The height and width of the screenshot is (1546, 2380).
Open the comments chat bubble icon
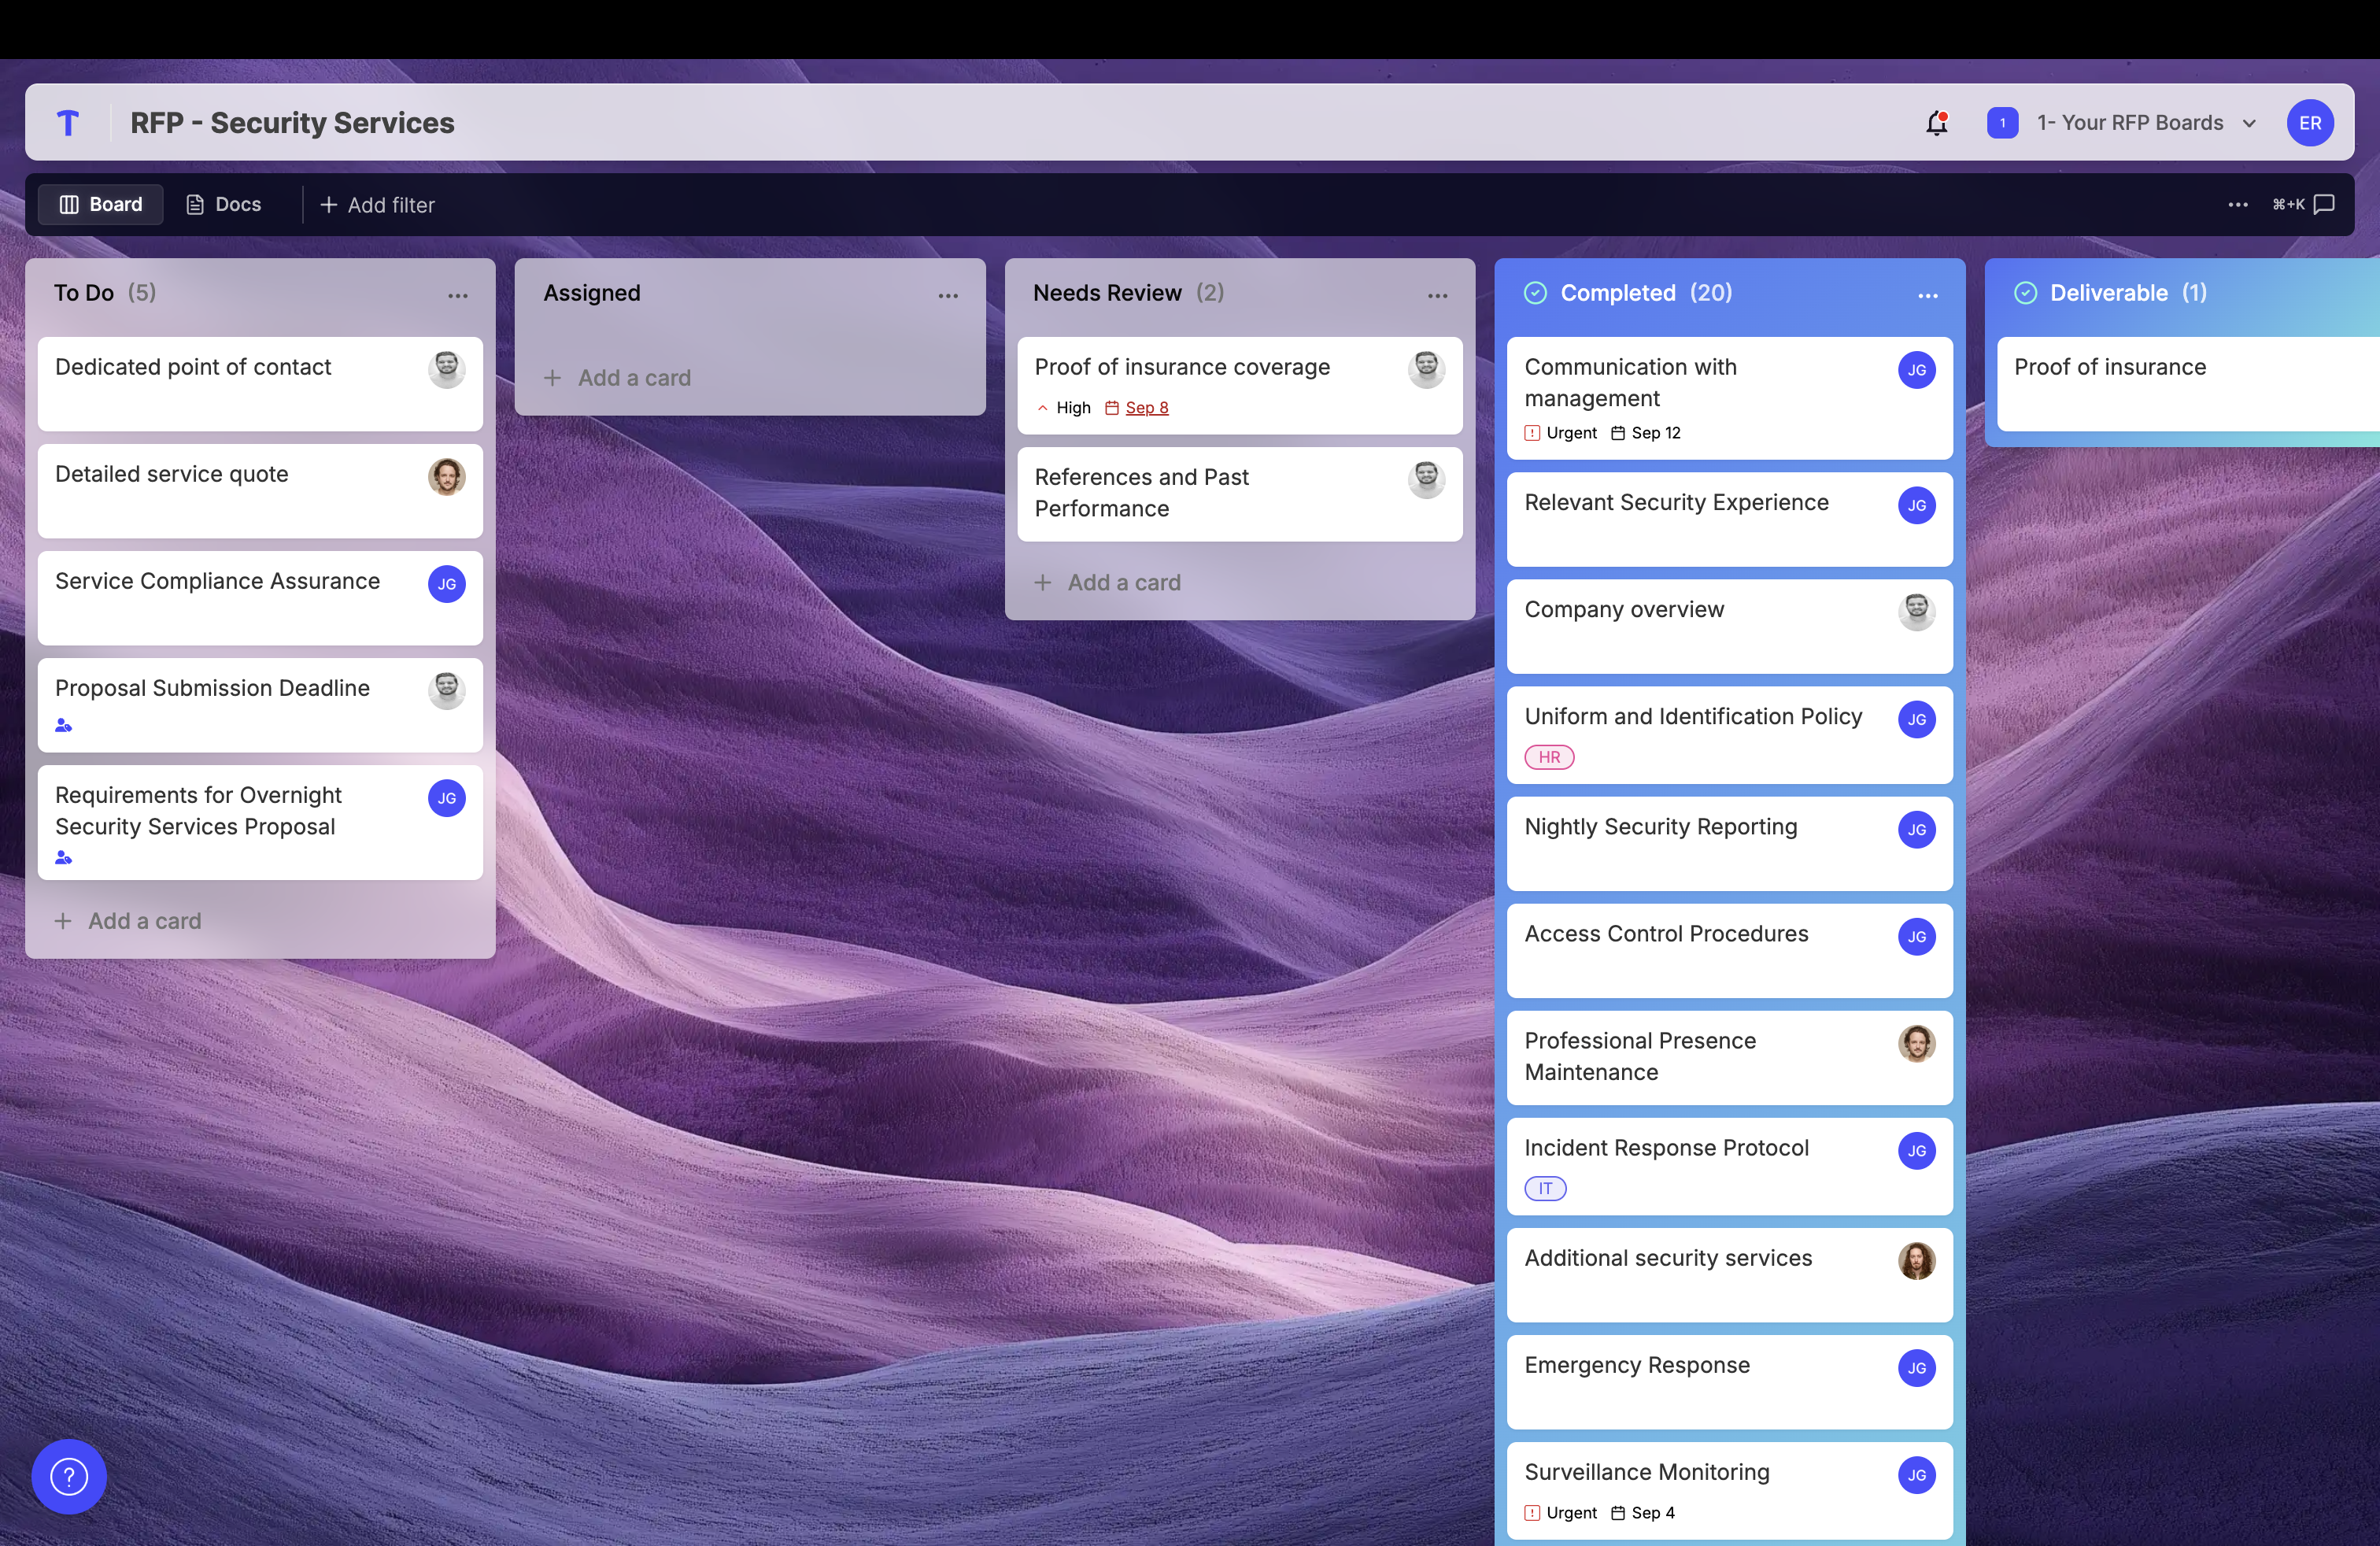pos(2325,205)
